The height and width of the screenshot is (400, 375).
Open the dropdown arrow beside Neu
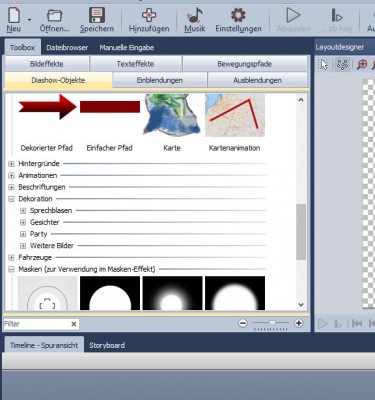pyautogui.click(x=29, y=20)
